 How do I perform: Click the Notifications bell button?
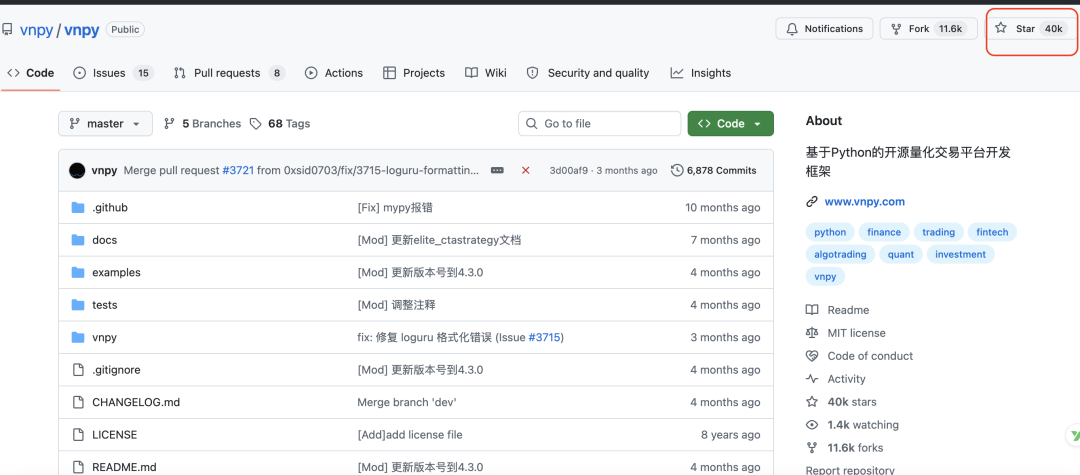824,29
